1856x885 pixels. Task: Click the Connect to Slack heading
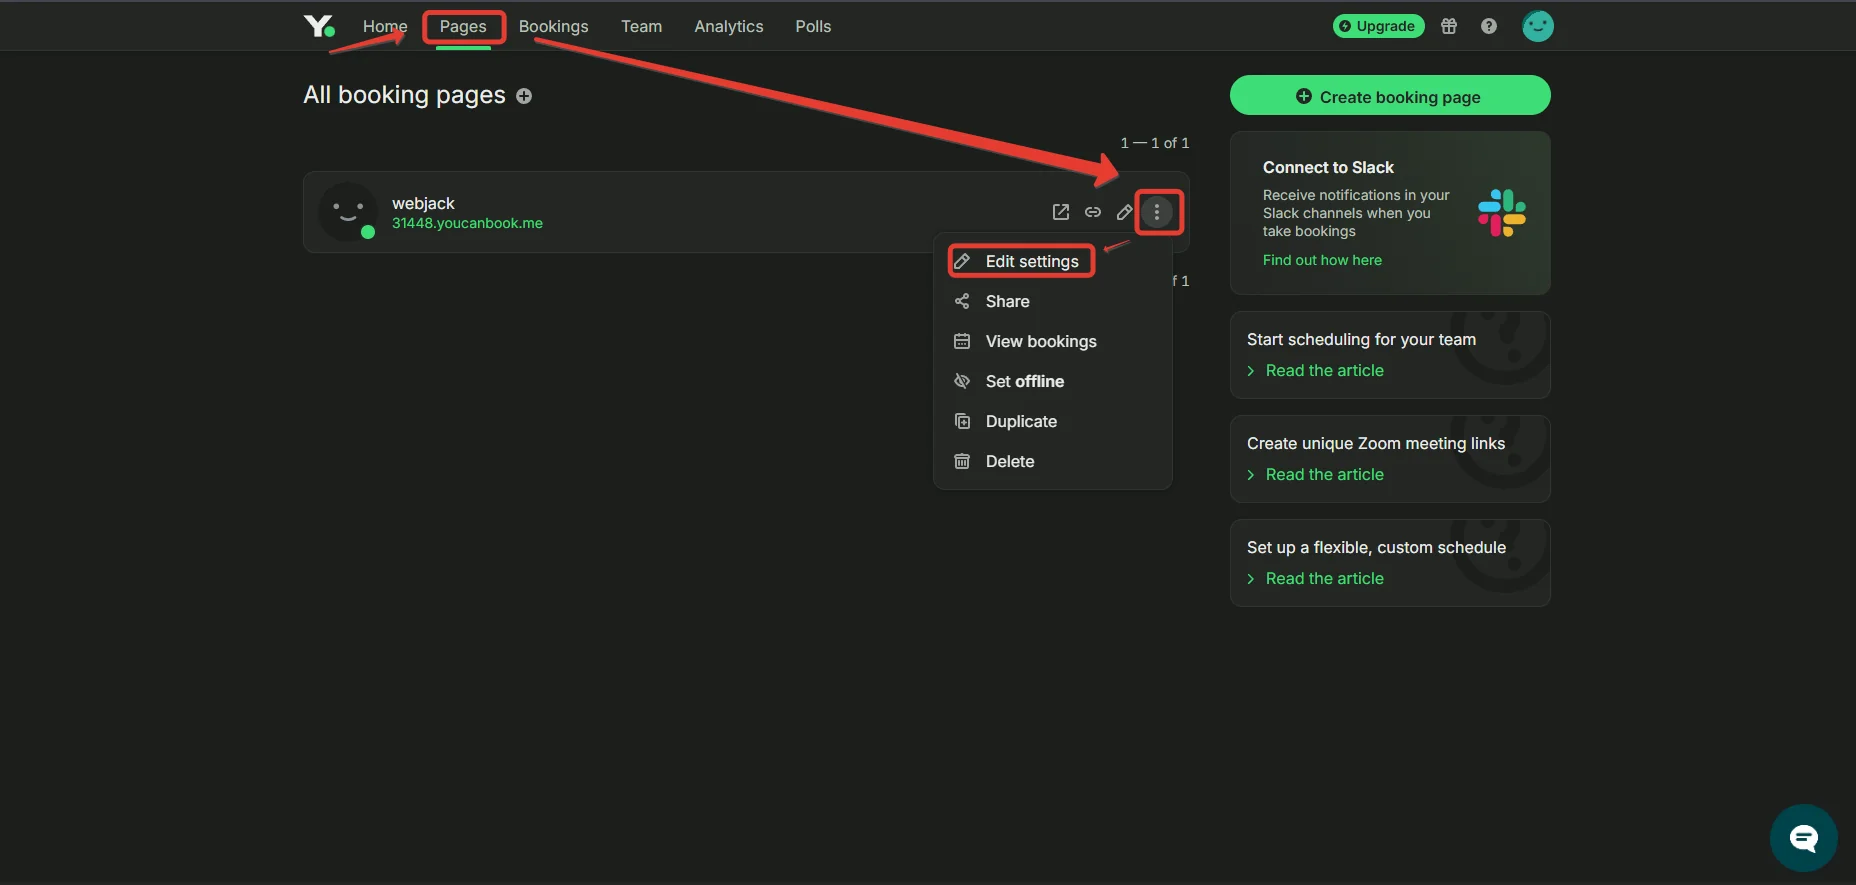(x=1328, y=167)
